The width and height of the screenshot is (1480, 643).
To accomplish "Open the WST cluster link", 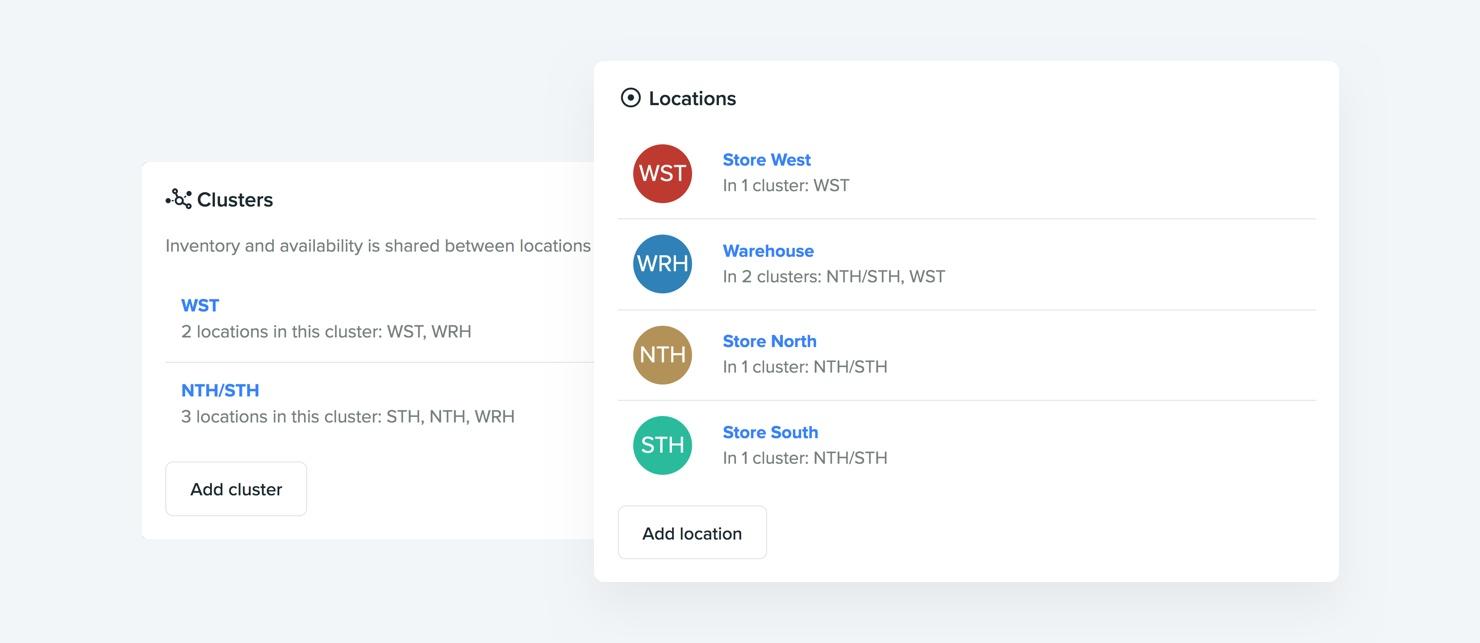I will (200, 306).
